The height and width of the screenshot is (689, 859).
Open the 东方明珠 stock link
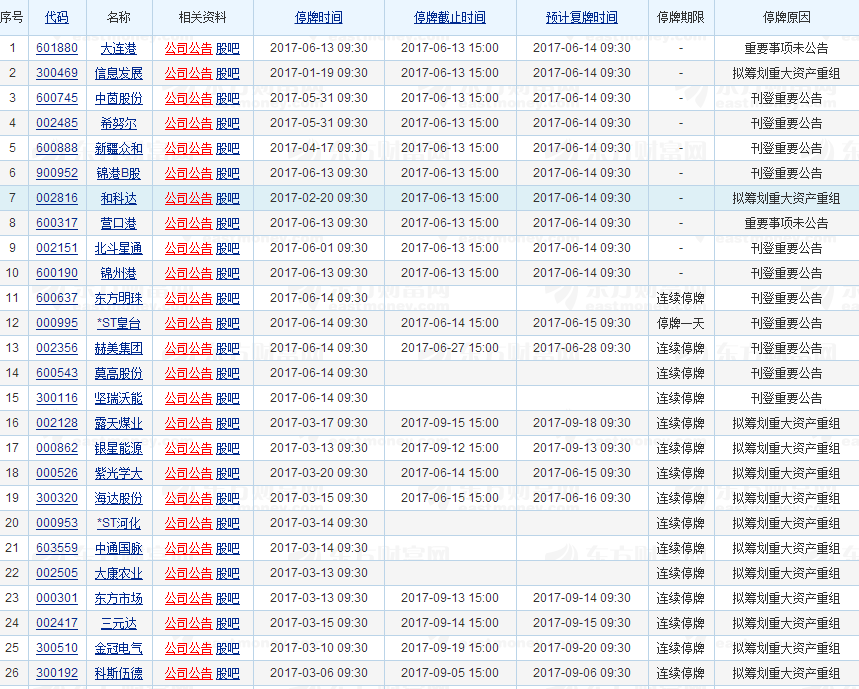tap(118, 298)
